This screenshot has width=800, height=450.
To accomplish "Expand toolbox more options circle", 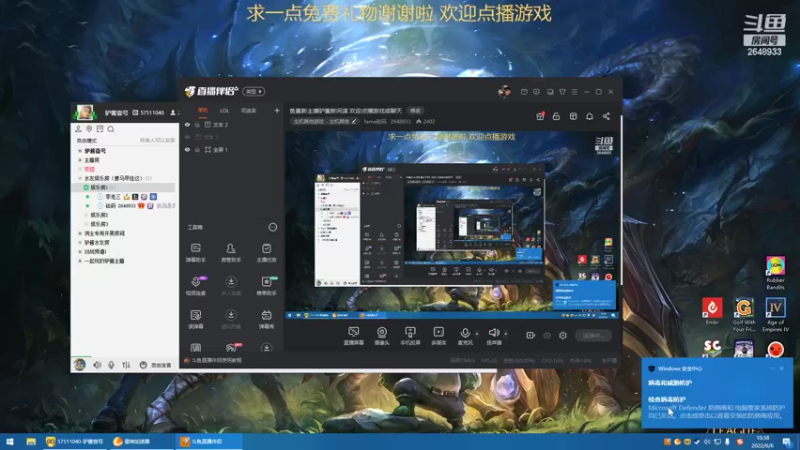I will pos(273,227).
